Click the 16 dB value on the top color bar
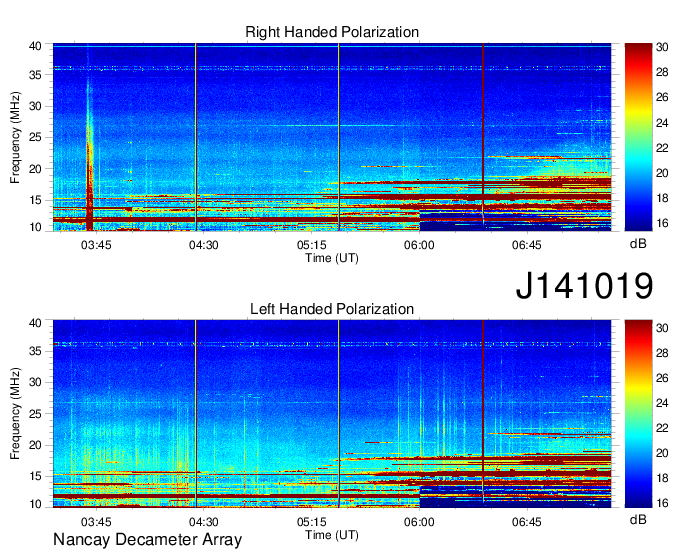Image resolution: width=680 pixels, height=552 pixels. [x=662, y=223]
